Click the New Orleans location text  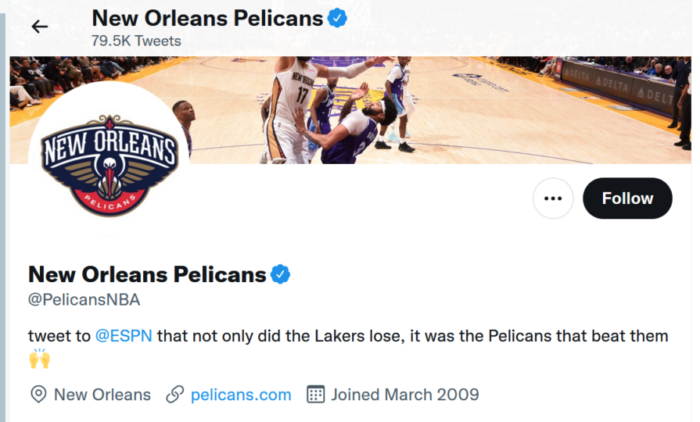[102, 394]
